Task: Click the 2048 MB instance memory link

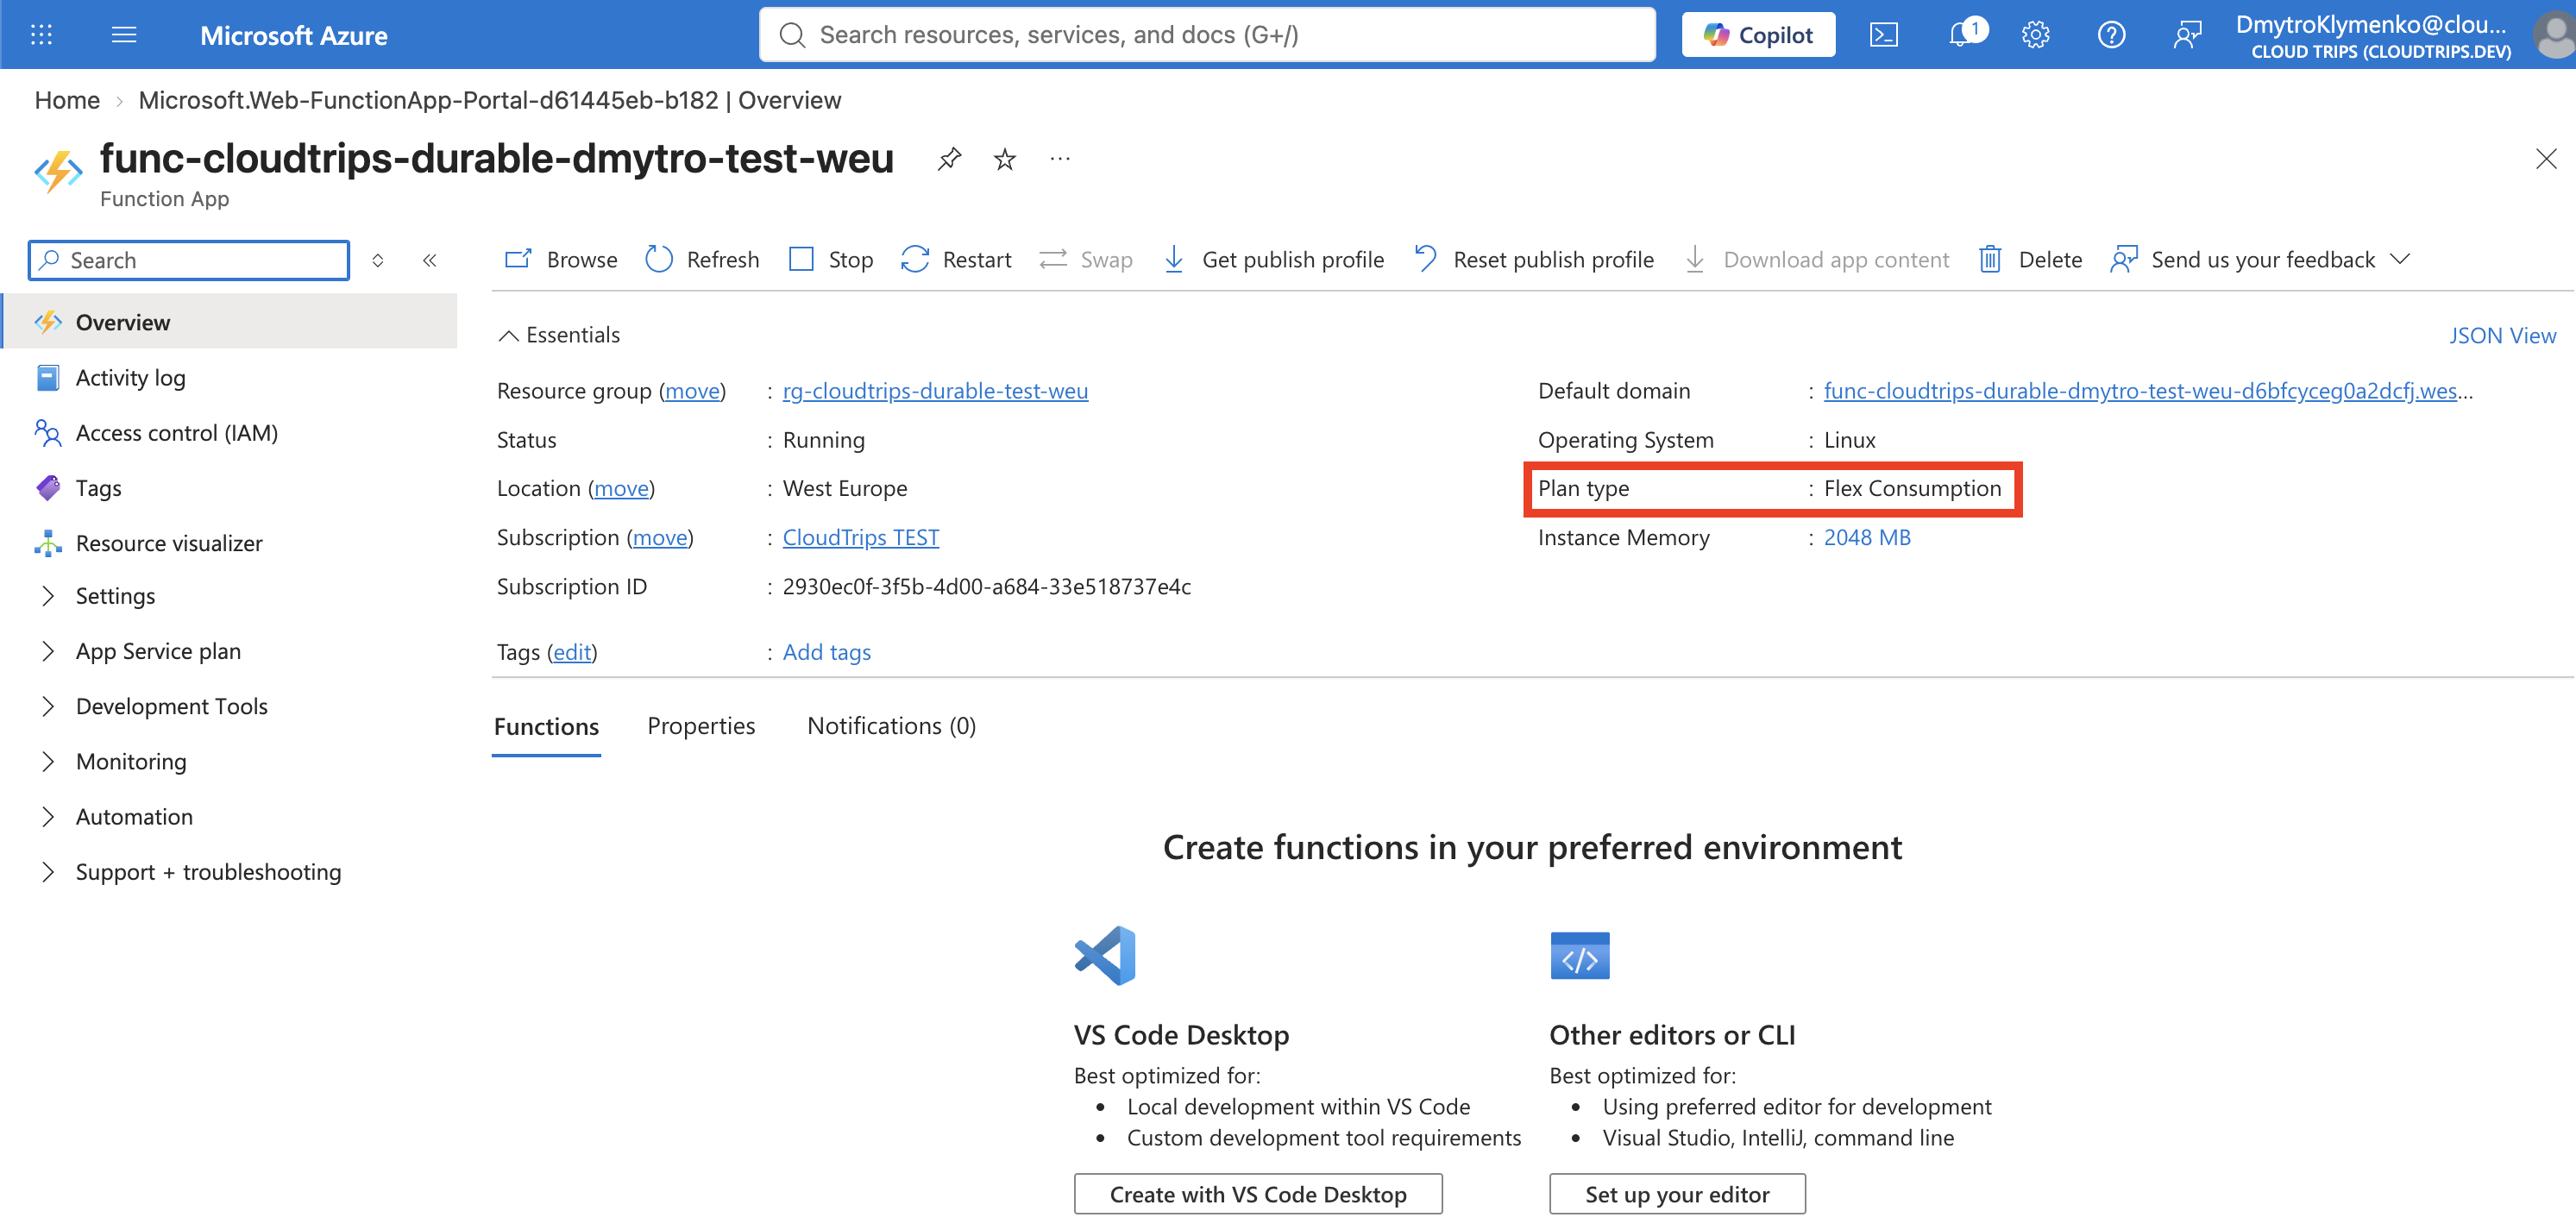Action: (1867, 538)
